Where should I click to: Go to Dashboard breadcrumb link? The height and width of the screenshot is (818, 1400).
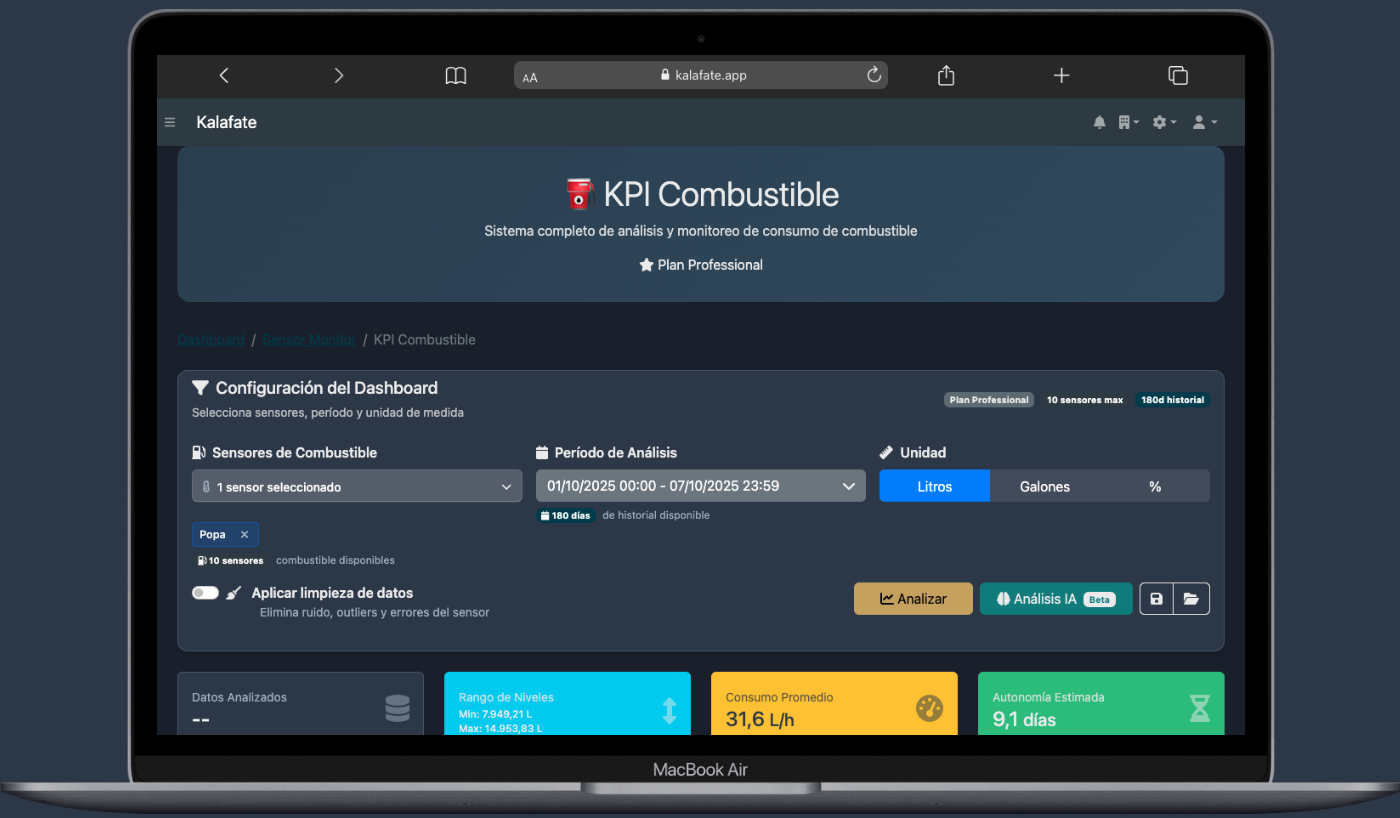coord(211,340)
